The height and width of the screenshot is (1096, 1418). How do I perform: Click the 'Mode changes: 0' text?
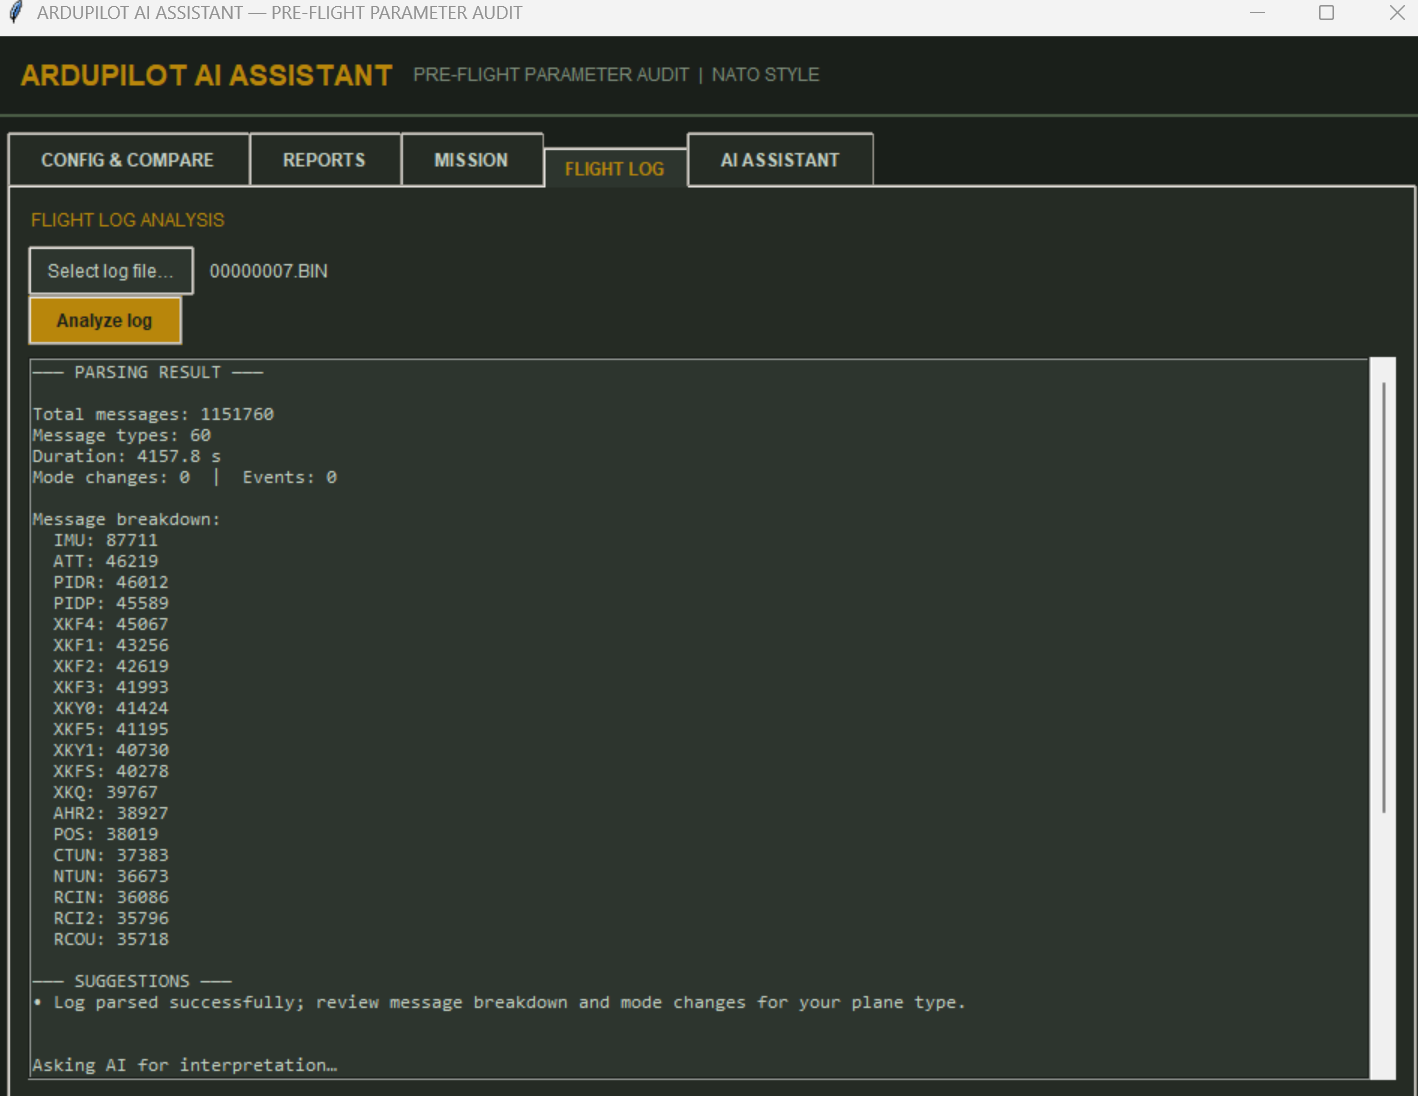coord(111,477)
